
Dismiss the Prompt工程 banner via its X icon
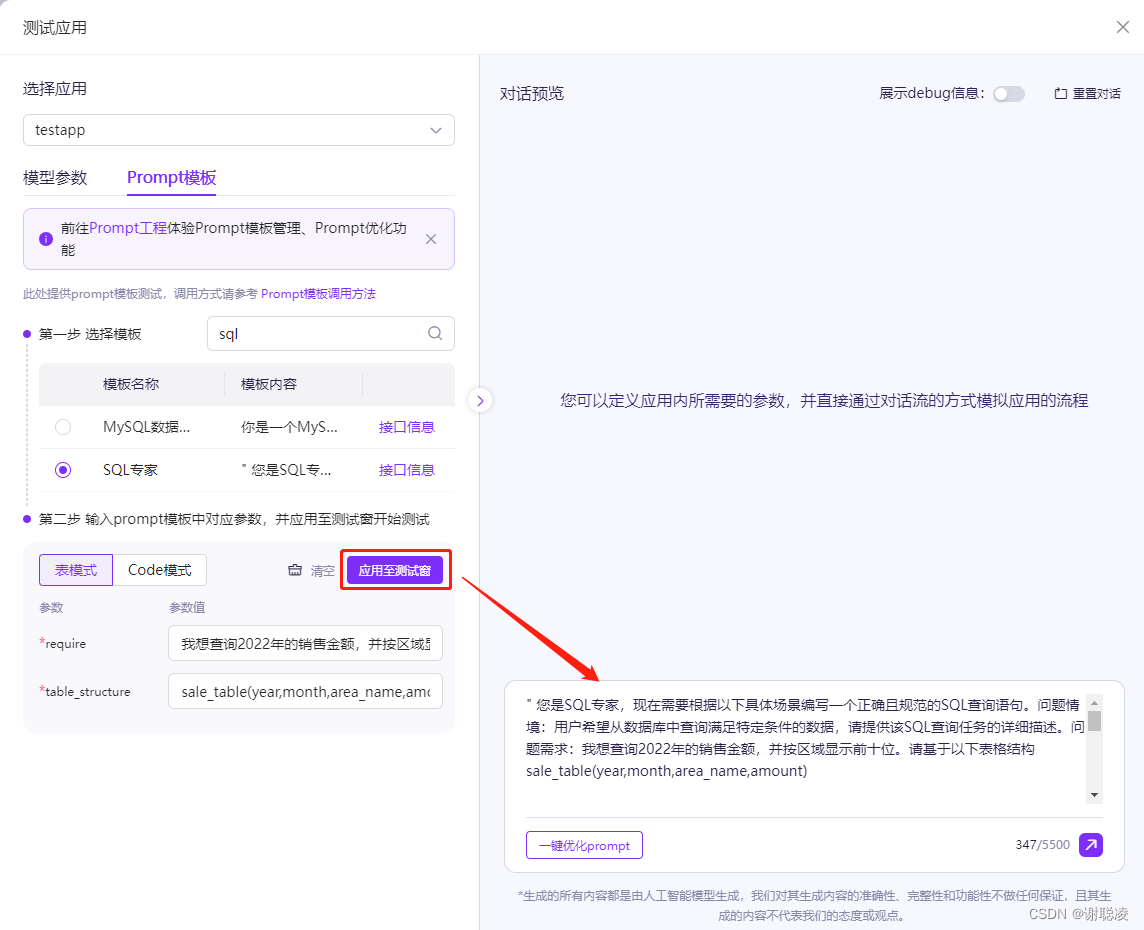(430, 239)
